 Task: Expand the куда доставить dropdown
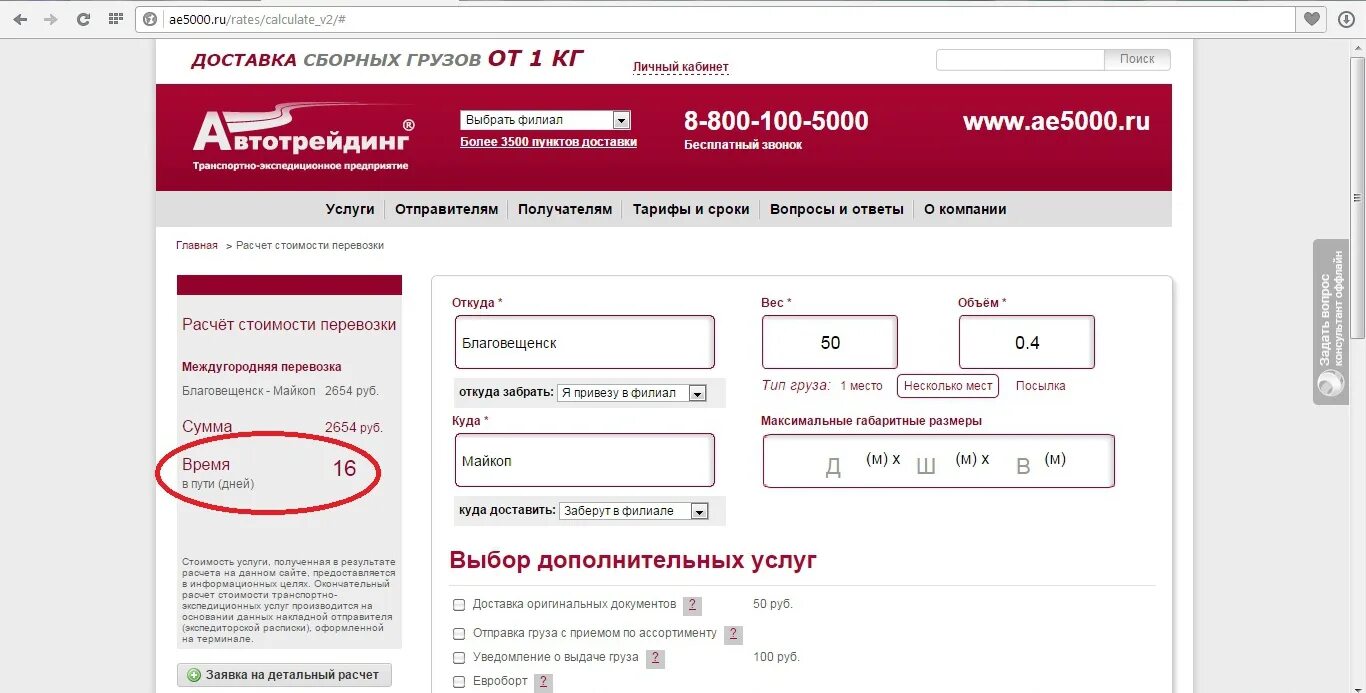[x=634, y=511]
